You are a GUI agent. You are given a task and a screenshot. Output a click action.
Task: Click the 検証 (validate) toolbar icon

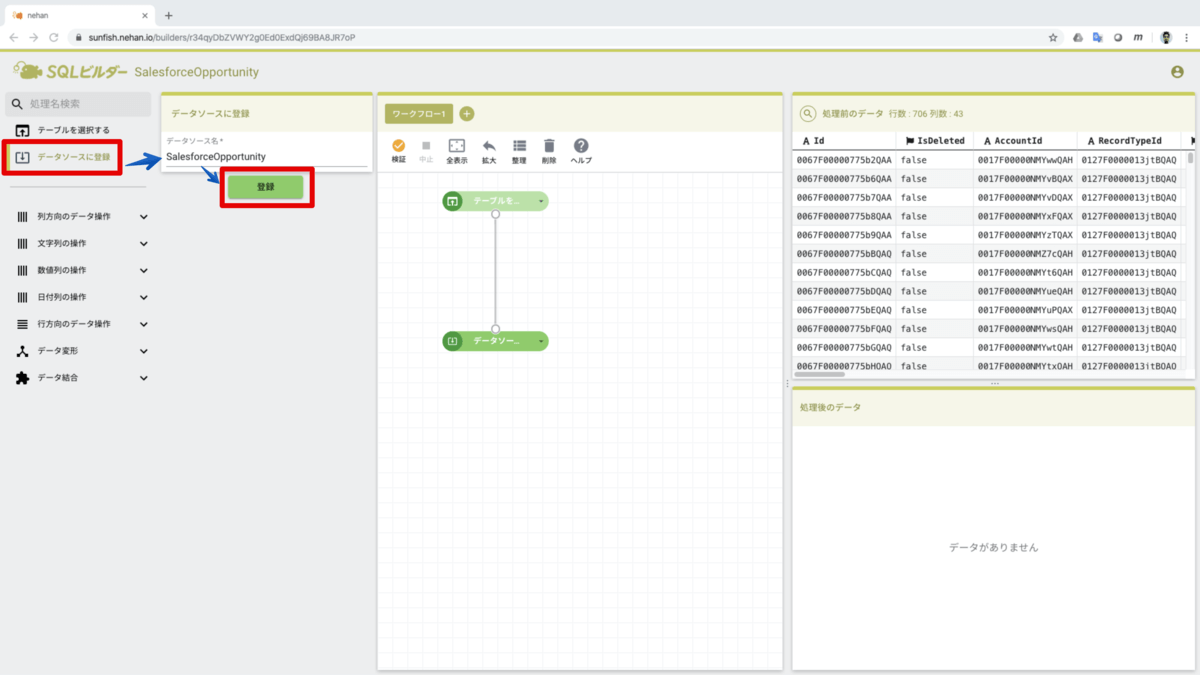[399, 146]
